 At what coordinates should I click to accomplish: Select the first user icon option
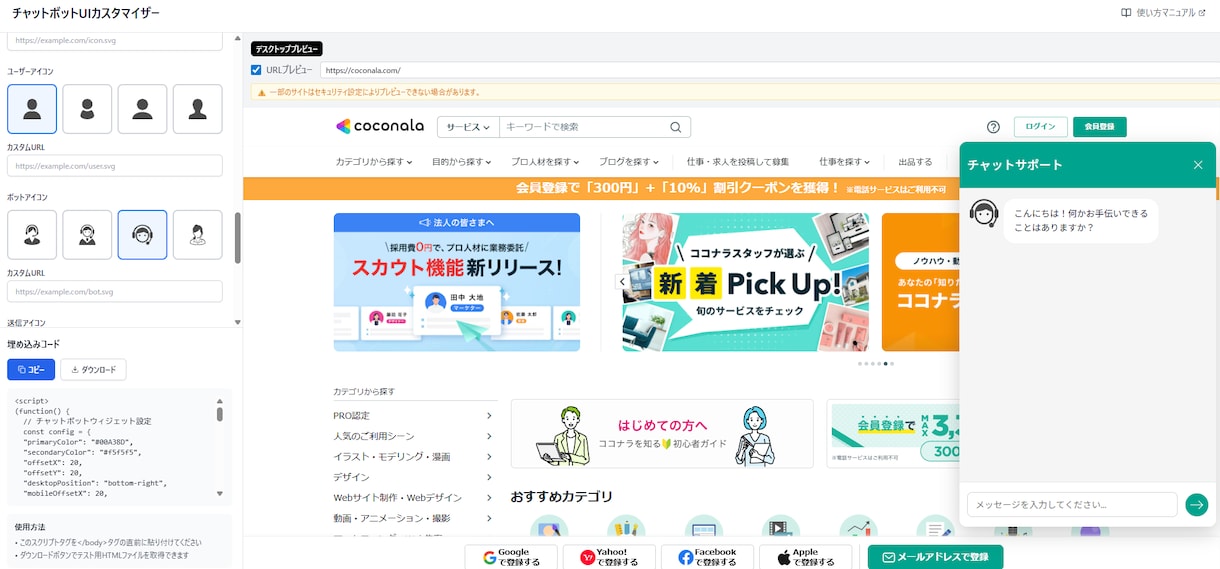tap(32, 109)
